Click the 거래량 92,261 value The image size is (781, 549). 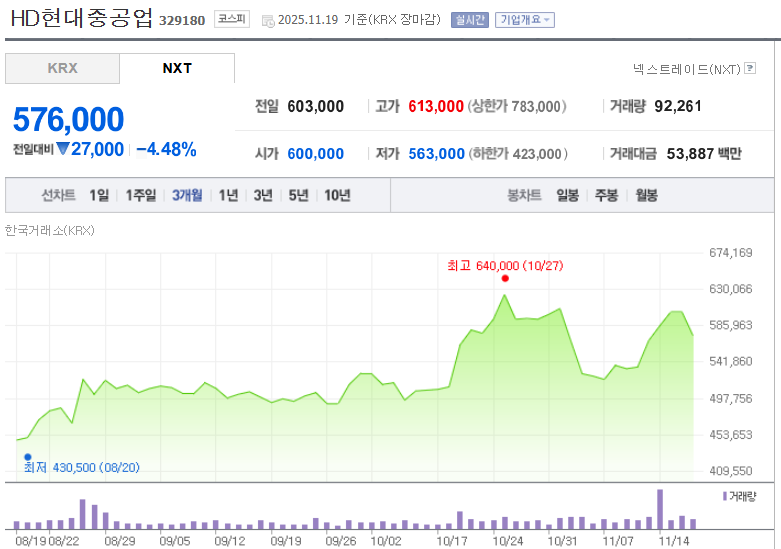tap(678, 106)
